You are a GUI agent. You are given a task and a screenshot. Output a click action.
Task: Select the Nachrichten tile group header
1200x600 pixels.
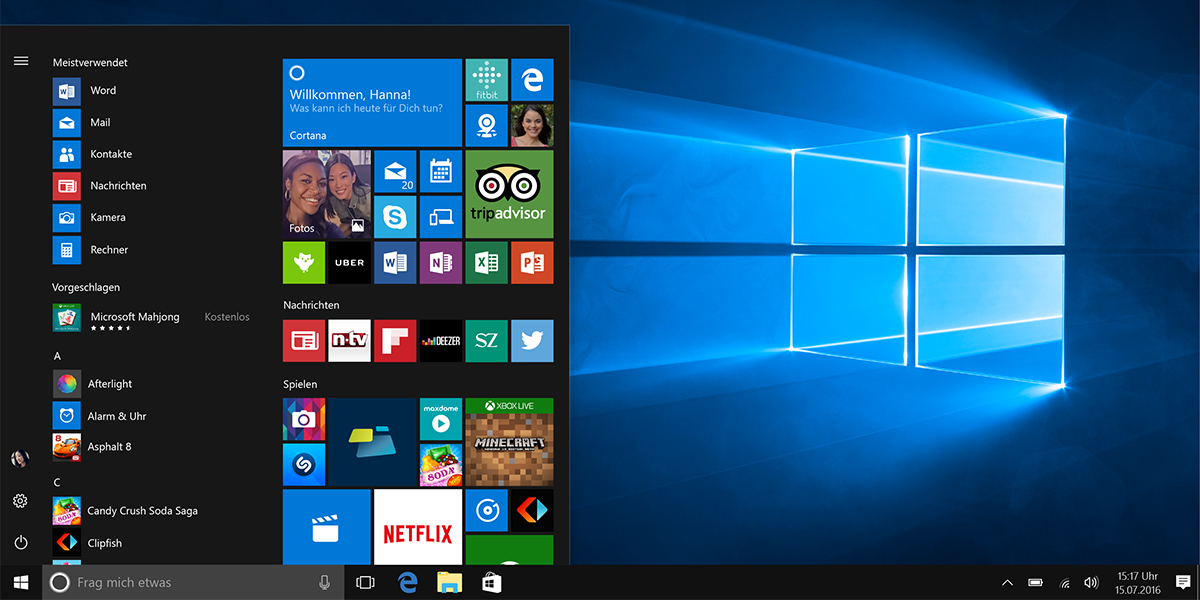[x=311, y=305]
